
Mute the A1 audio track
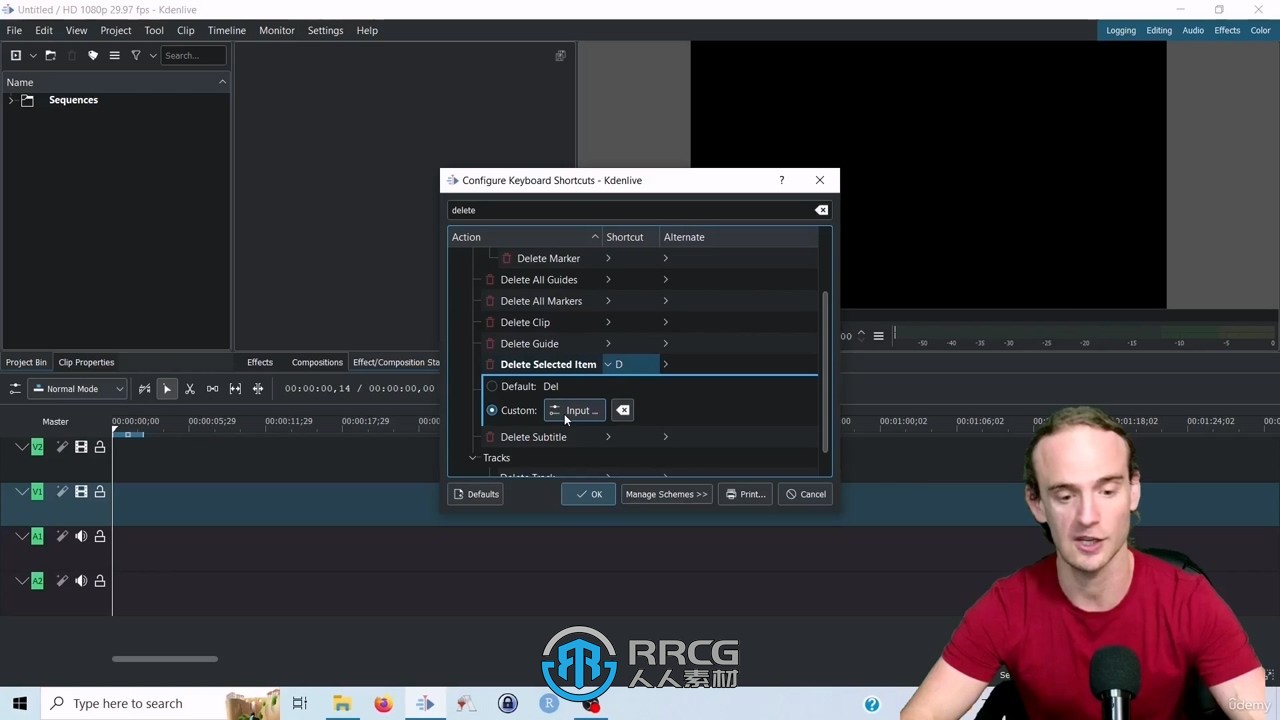[x=81, y=536]
